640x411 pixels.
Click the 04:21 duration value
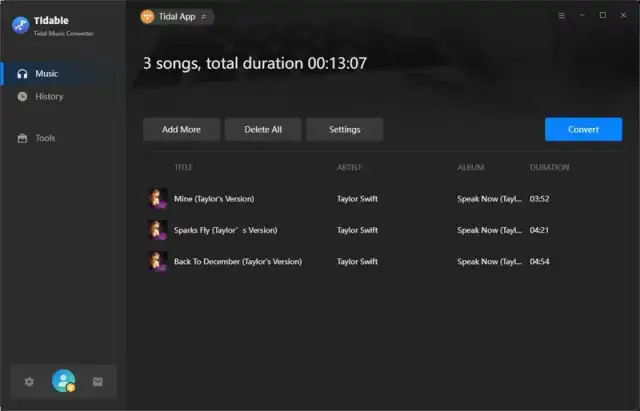pyautogui.click(x=540, y=230)
